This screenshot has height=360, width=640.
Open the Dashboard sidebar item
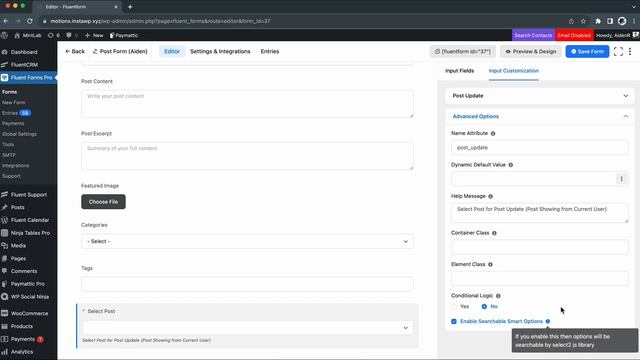coord(24,52)
